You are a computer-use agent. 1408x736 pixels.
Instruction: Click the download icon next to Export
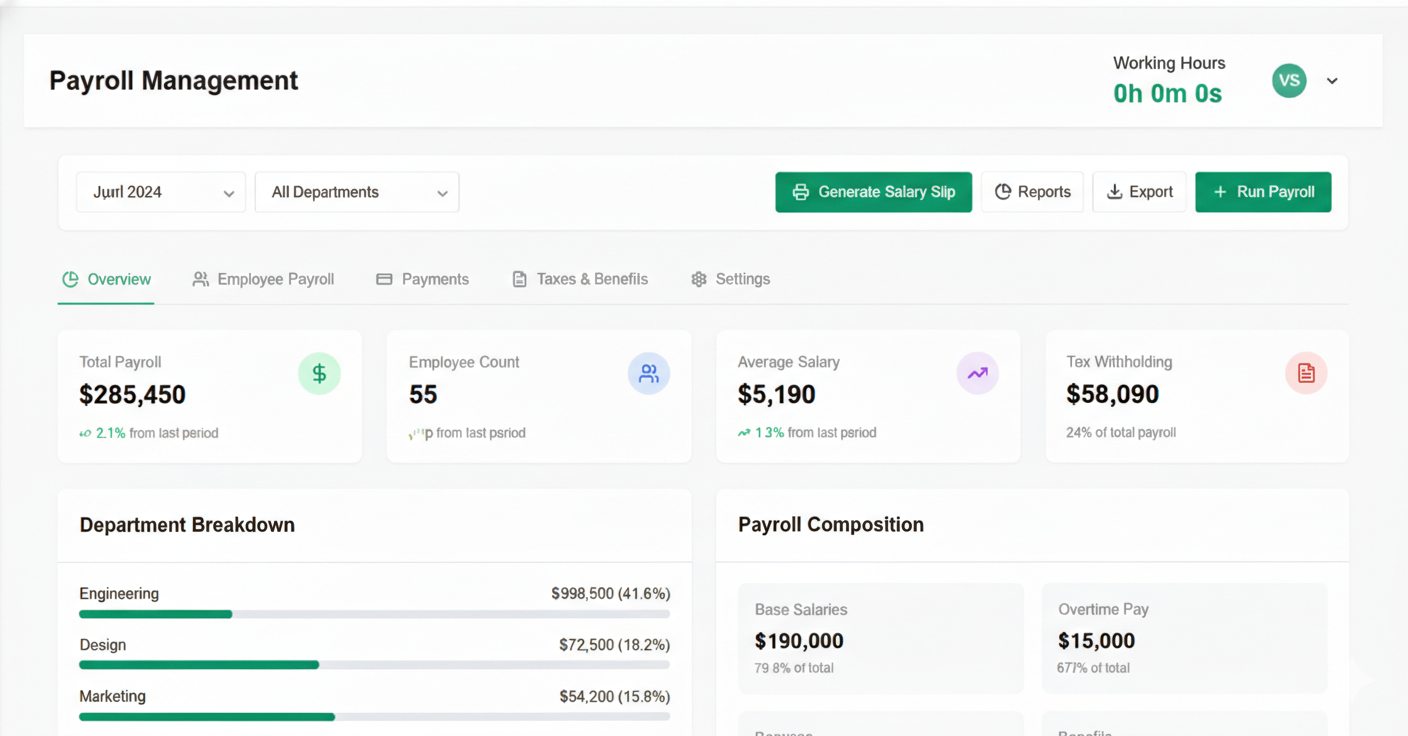[x=1113, y=192]
